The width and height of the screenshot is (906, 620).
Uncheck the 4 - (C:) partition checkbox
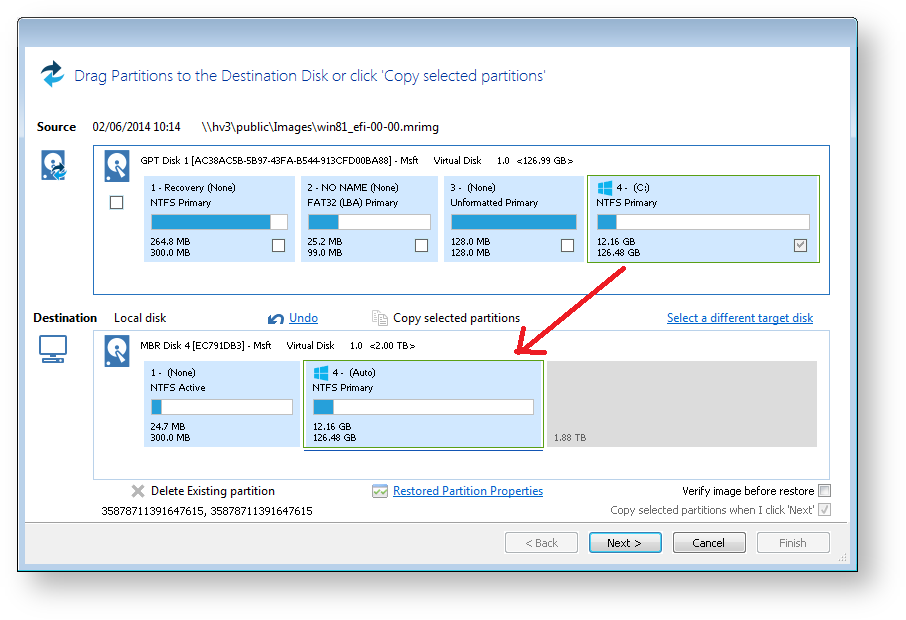(801, 245)
